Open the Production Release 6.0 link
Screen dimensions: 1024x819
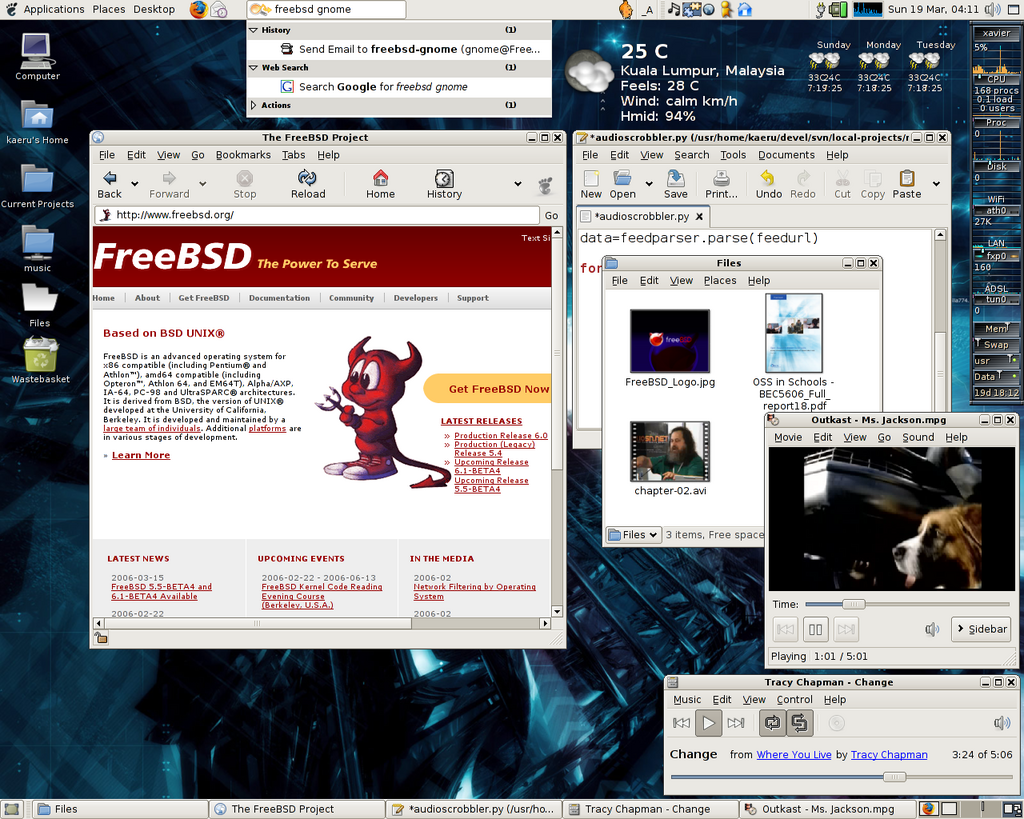501,436
